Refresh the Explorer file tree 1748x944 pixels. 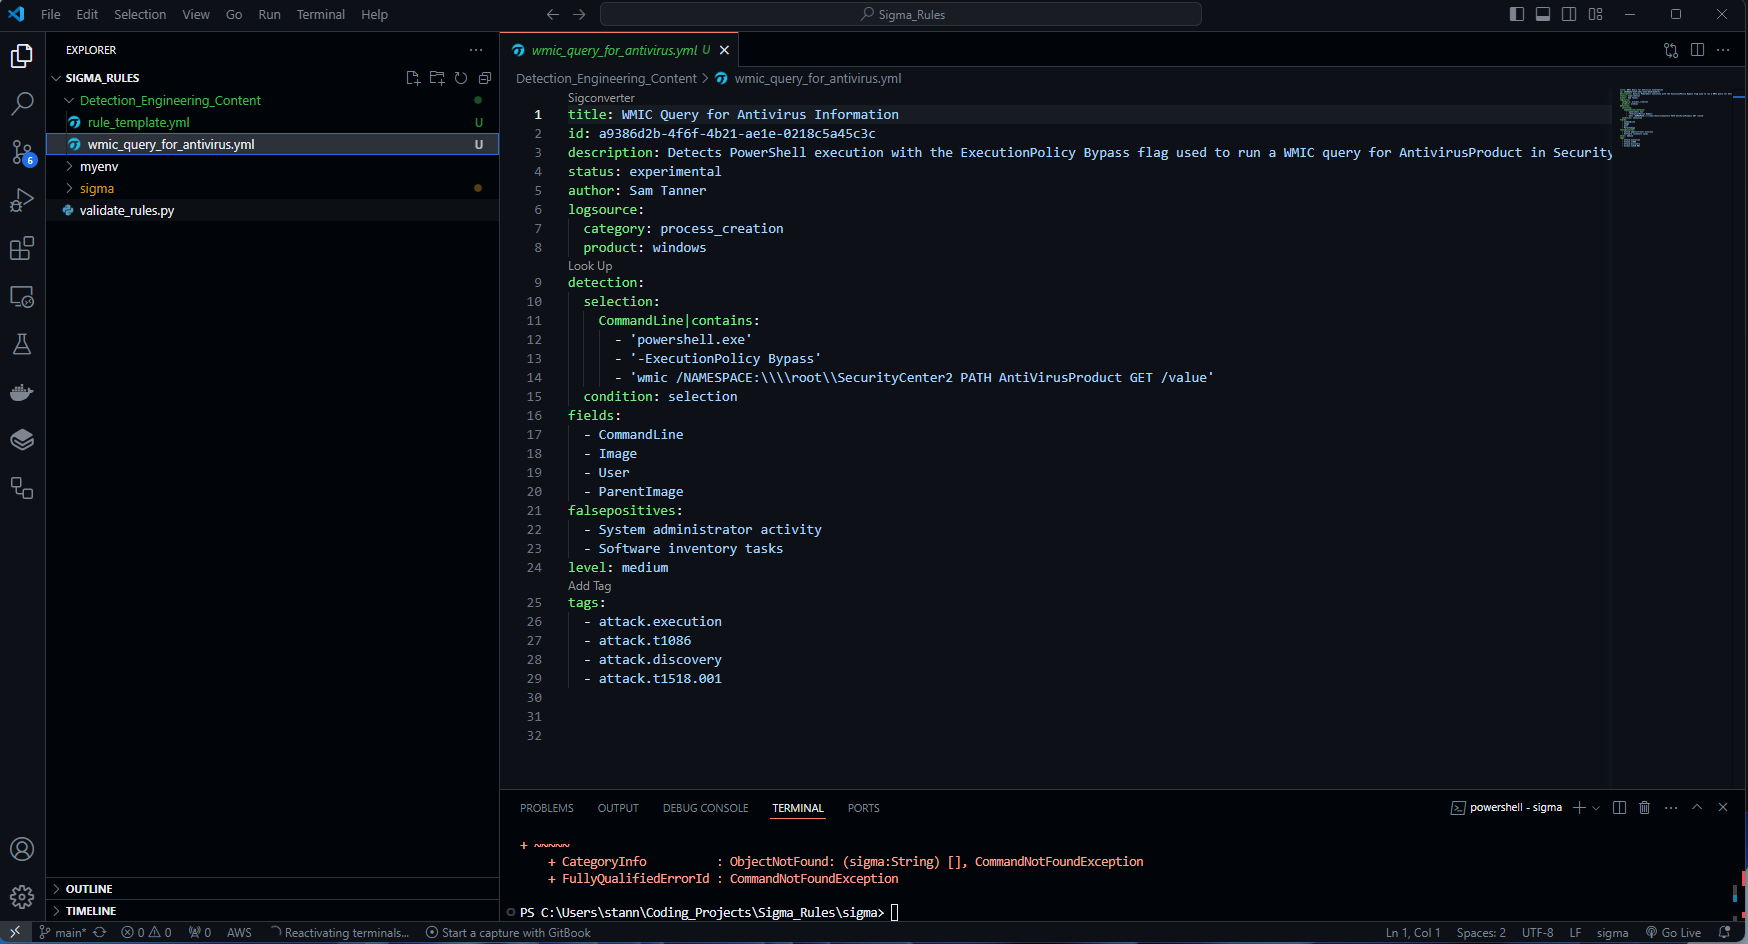461,78
